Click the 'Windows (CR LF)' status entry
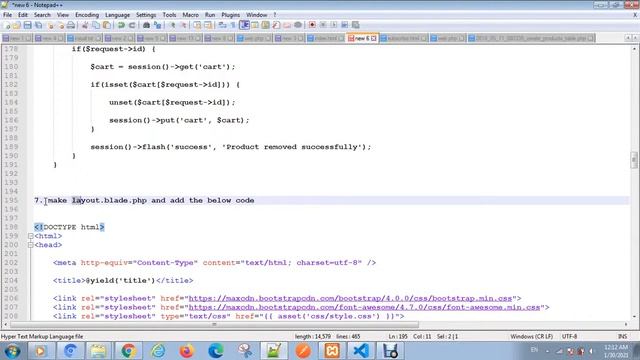This screenshot has width=640, height=360. (531, 336)
